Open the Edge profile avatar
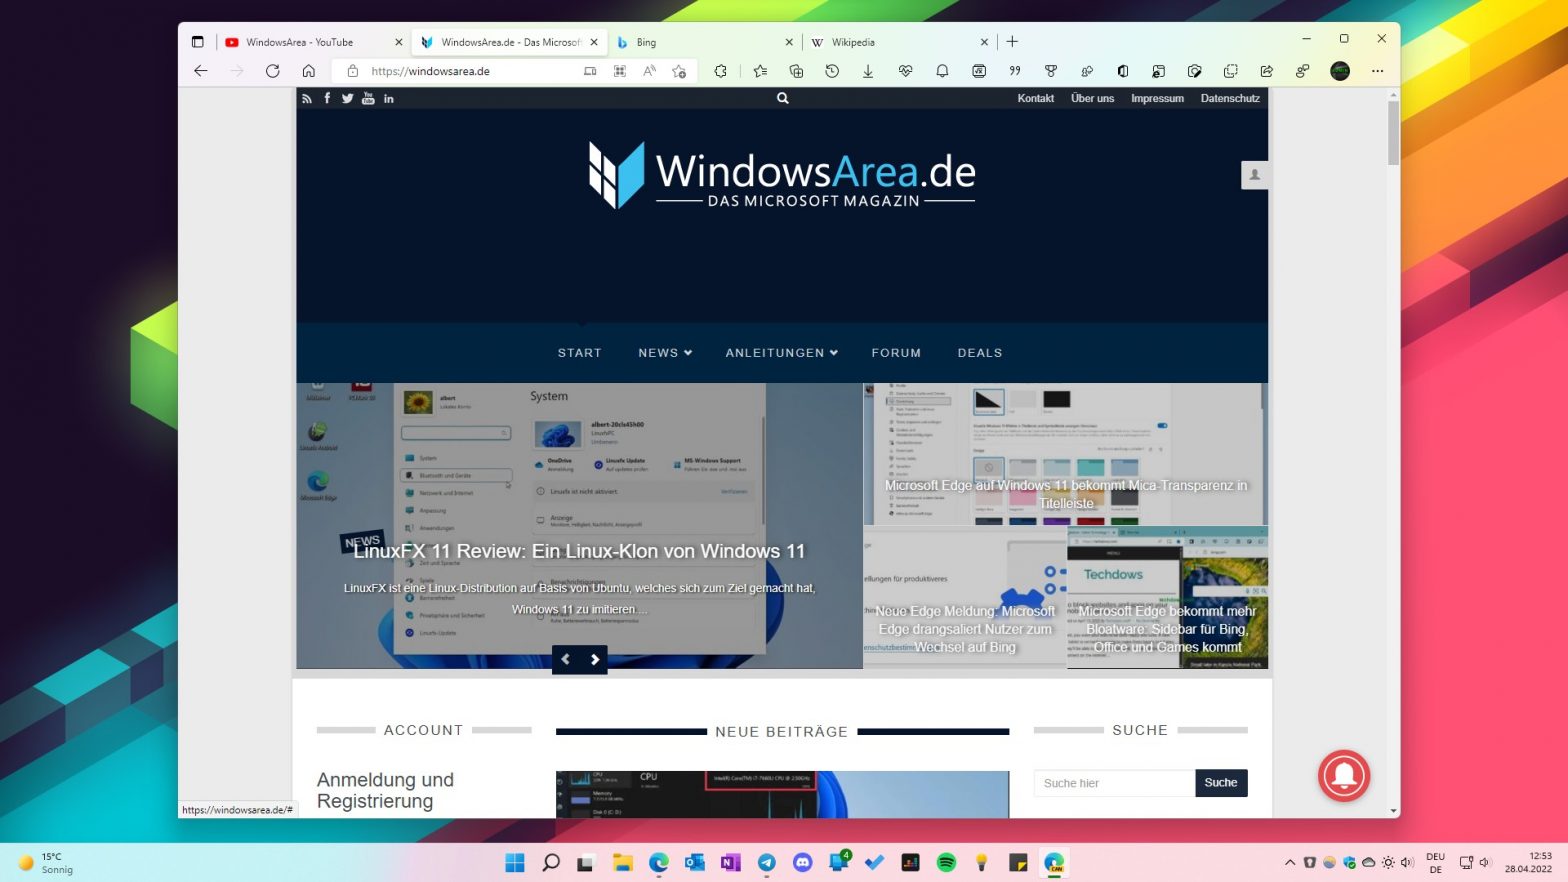This screenshot has width=1568, height=882. point(1340,71)
